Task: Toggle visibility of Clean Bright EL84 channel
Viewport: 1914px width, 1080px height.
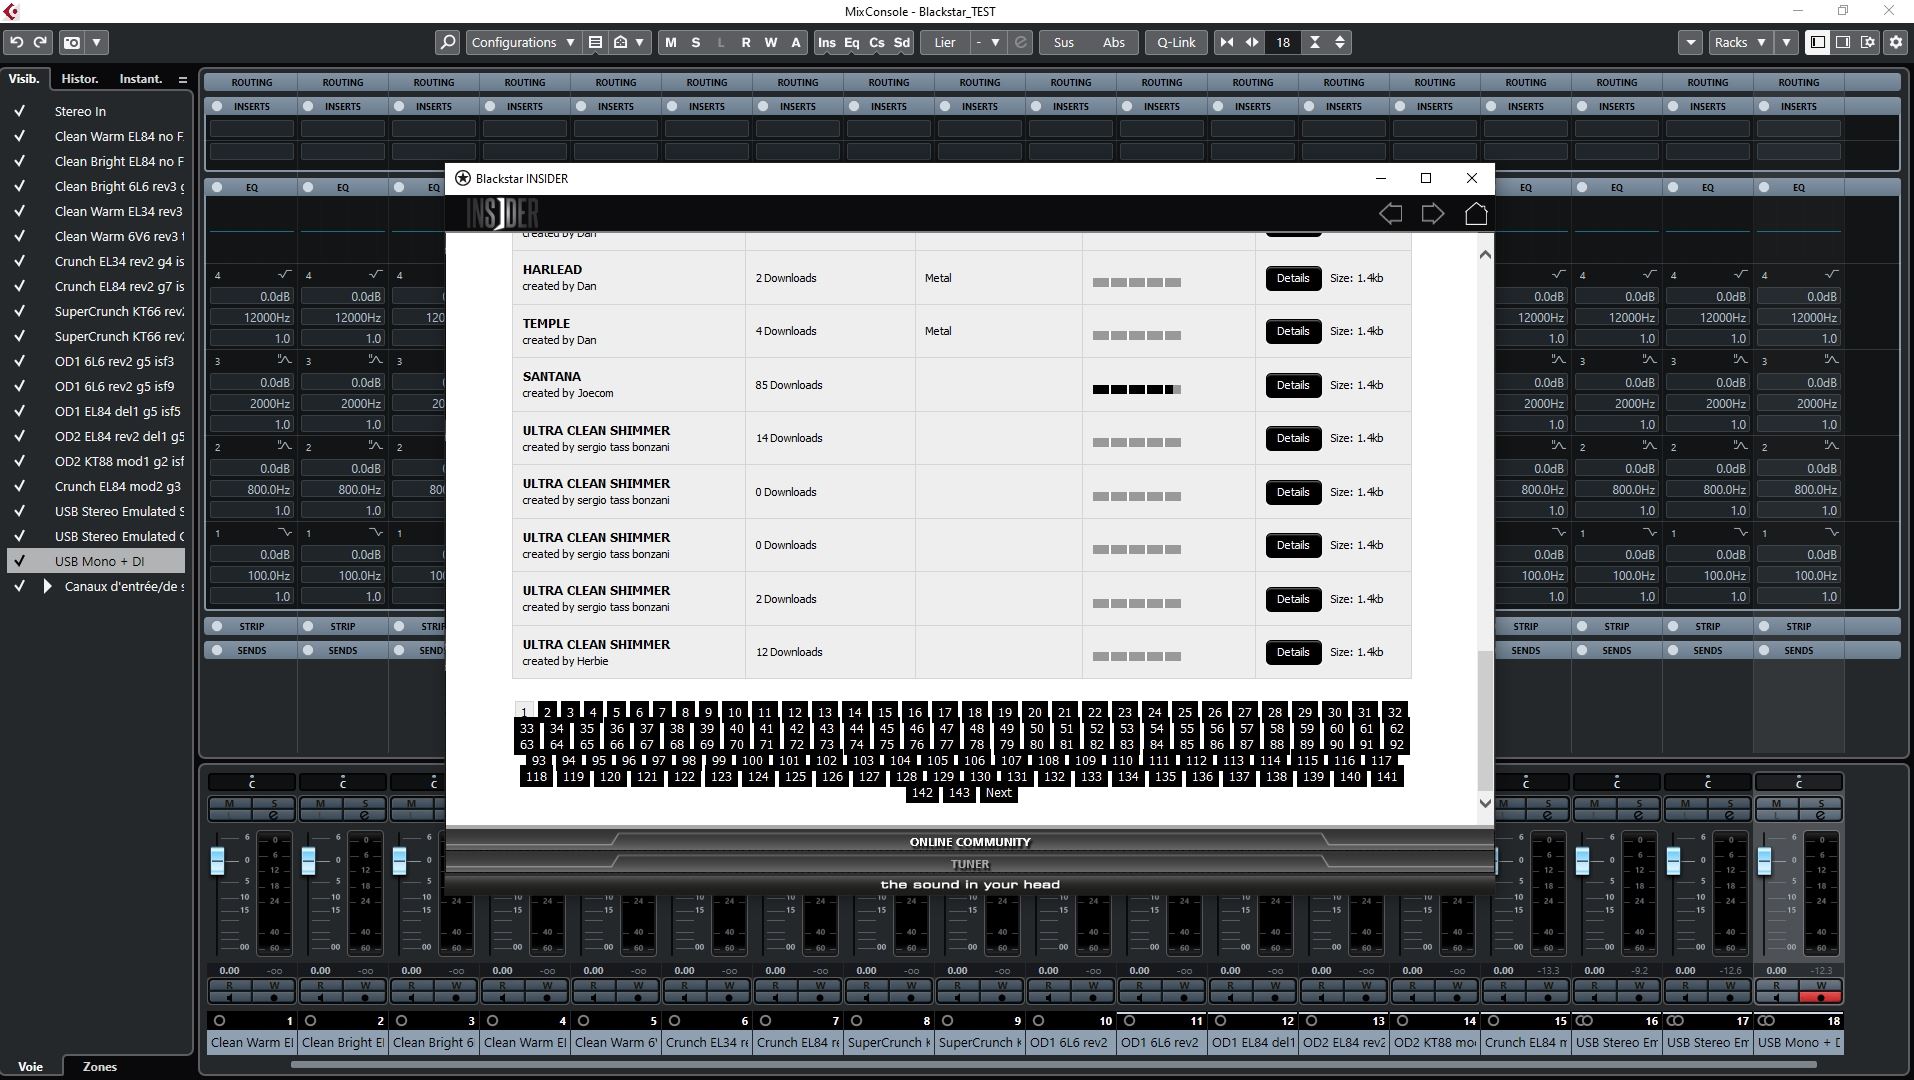Action: click(19, 161)
